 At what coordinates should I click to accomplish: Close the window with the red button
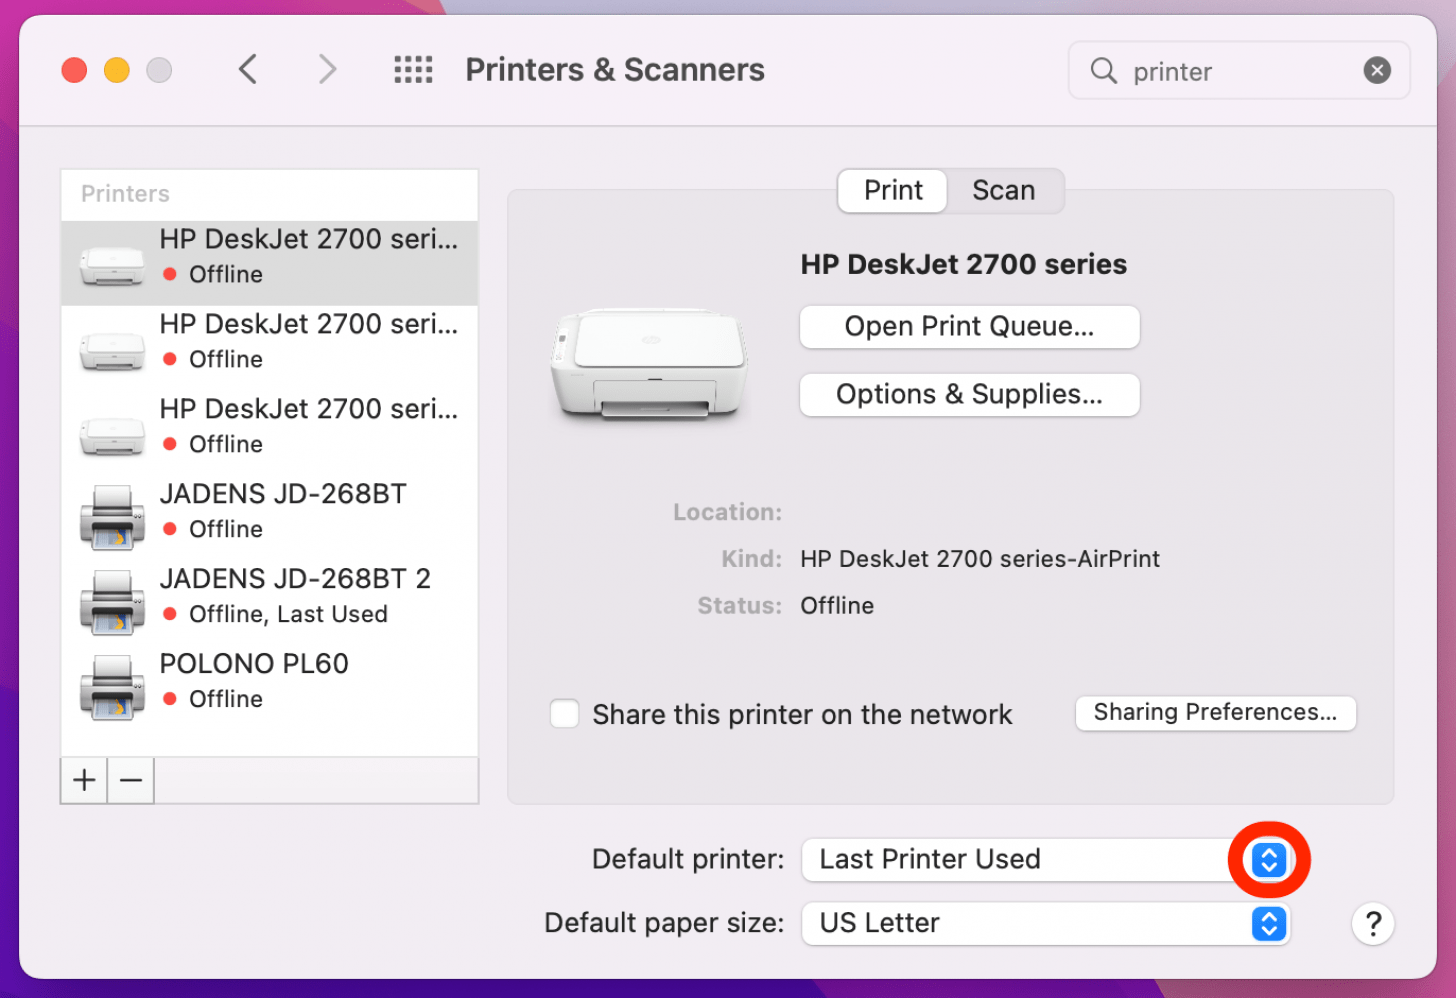pyautogui.click(x=74, y=70)
